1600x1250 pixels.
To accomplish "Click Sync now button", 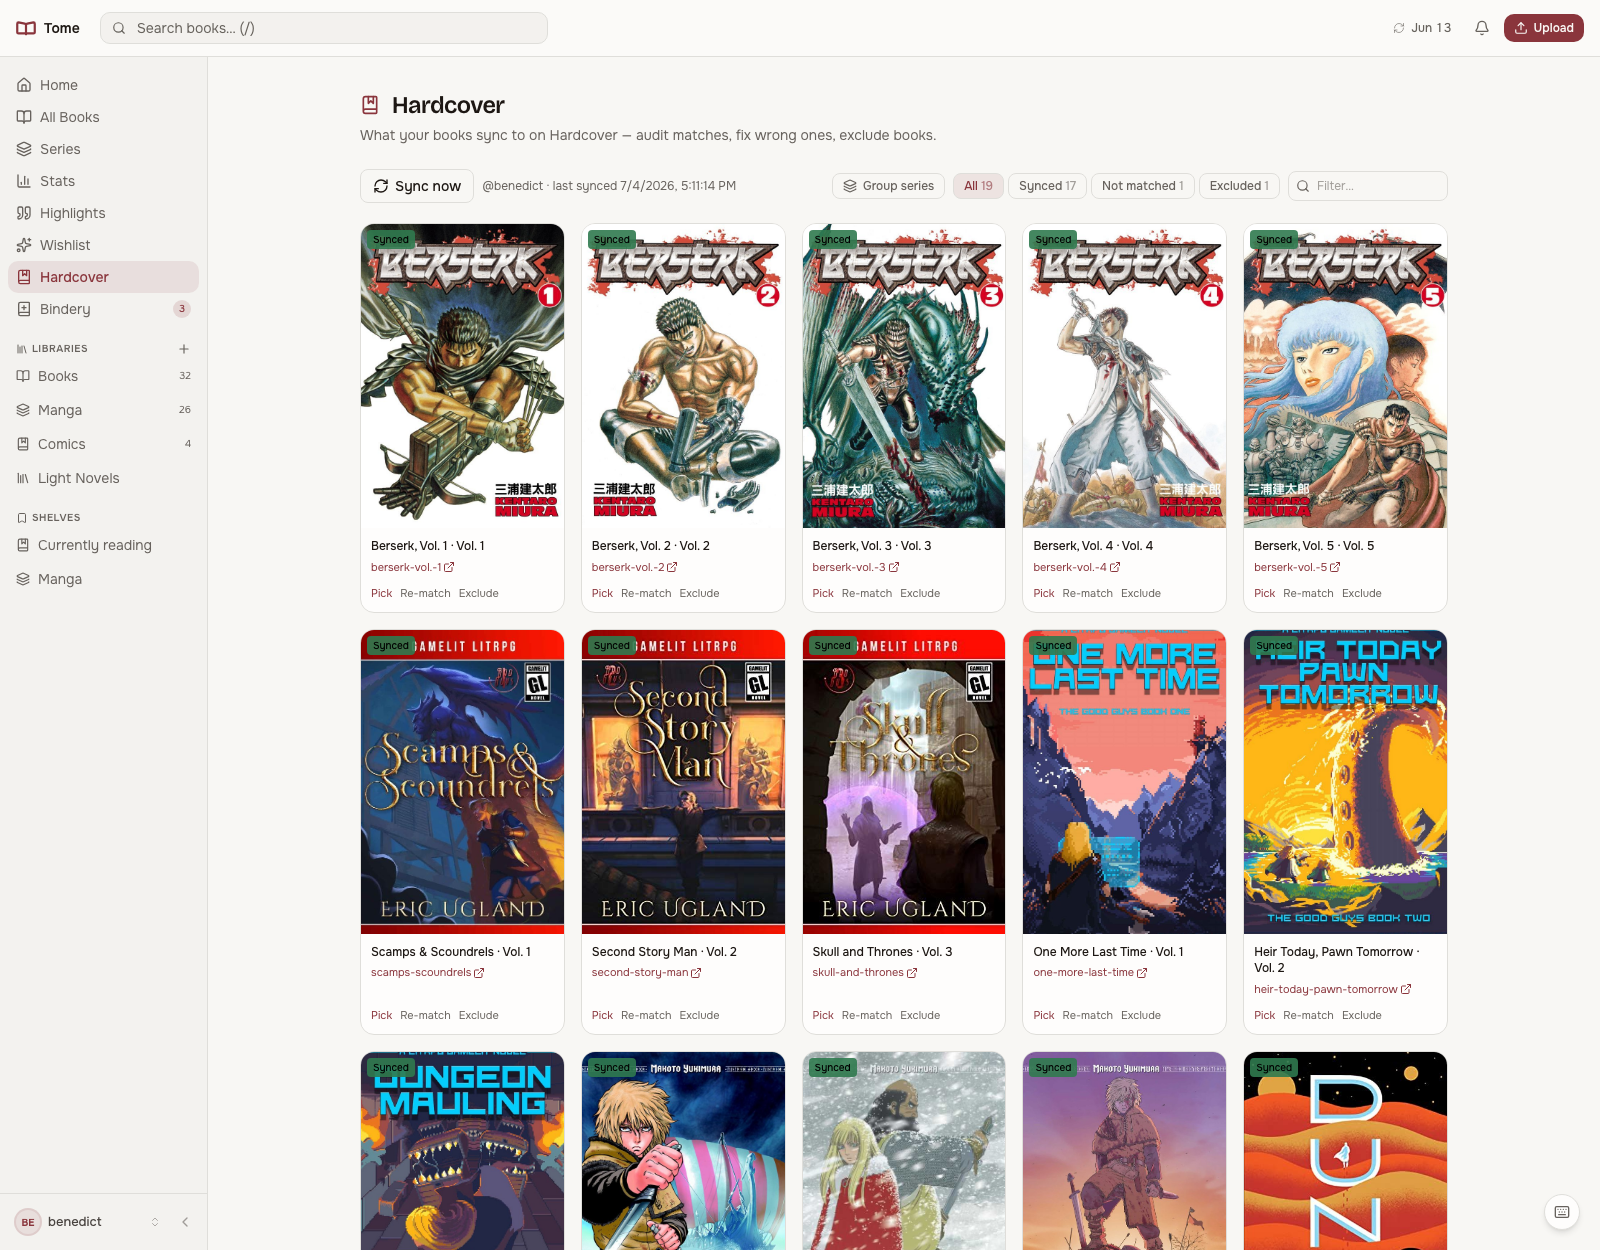I will click(417, 186).
